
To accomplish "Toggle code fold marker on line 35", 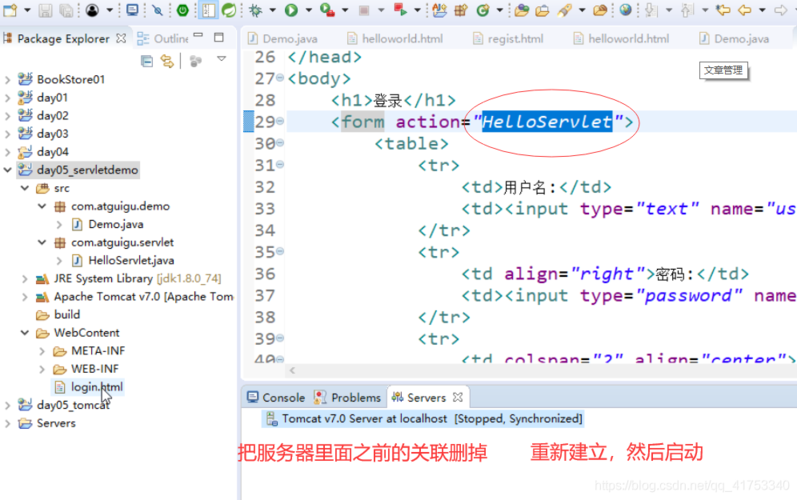I will [280, 252].
